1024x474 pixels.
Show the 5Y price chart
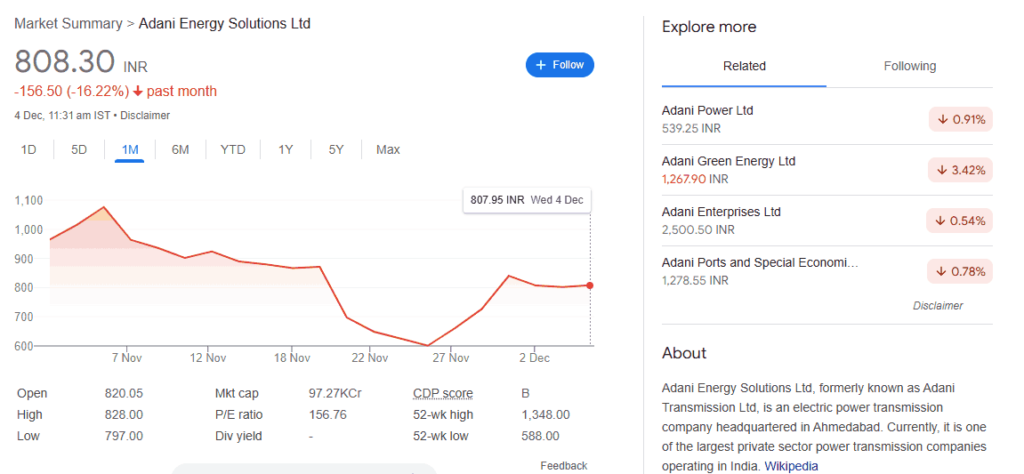tap(336, 150)
